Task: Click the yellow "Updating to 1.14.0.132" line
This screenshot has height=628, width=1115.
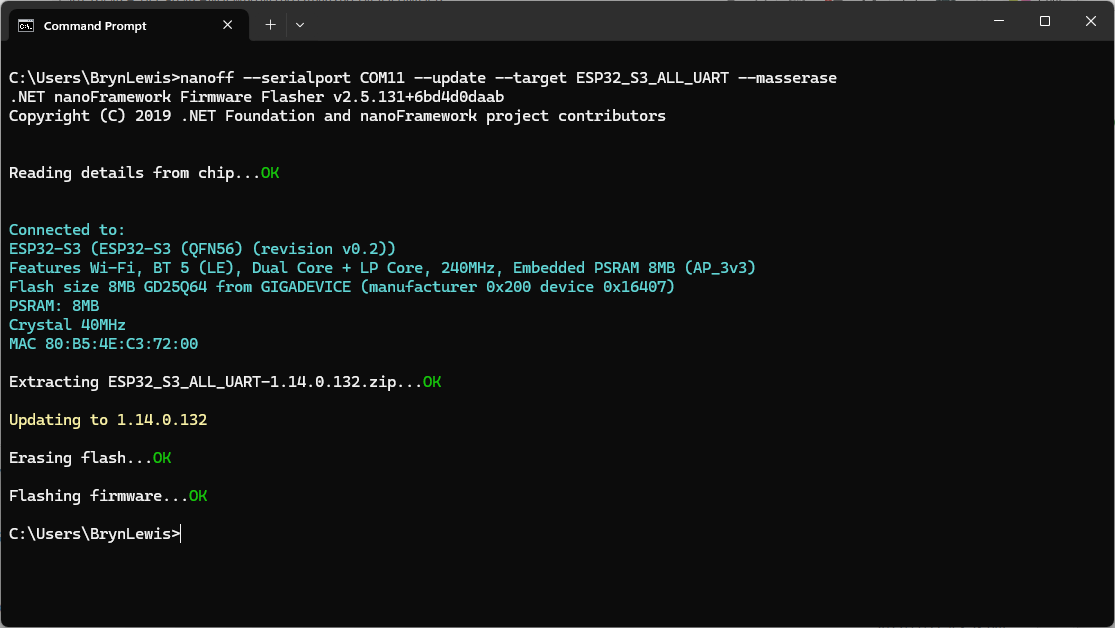Action: 108,420
